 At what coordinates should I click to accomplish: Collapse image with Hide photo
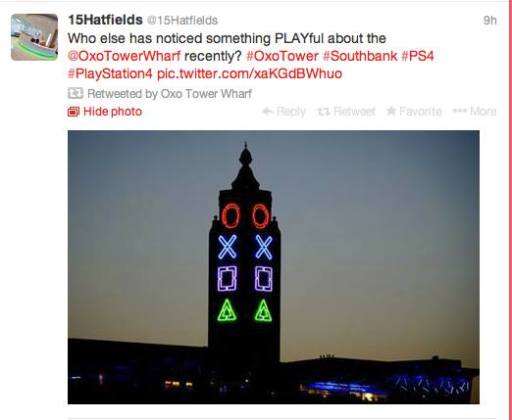coord(112,111)
